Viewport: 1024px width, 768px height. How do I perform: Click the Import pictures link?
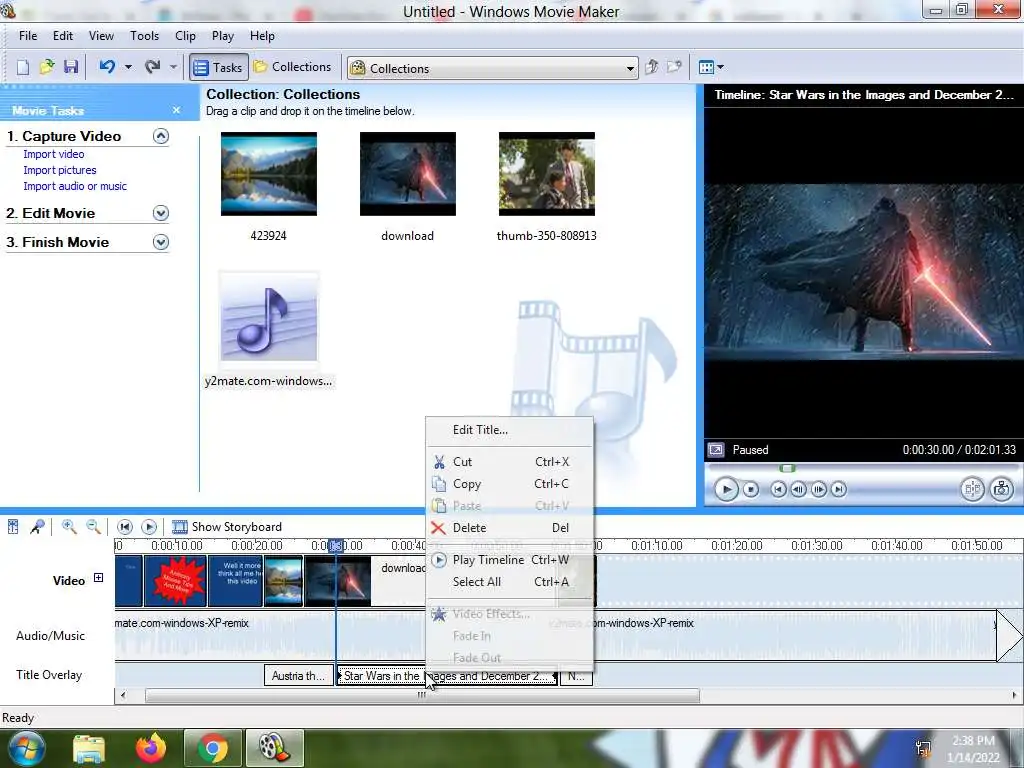[x=59, y=170]
